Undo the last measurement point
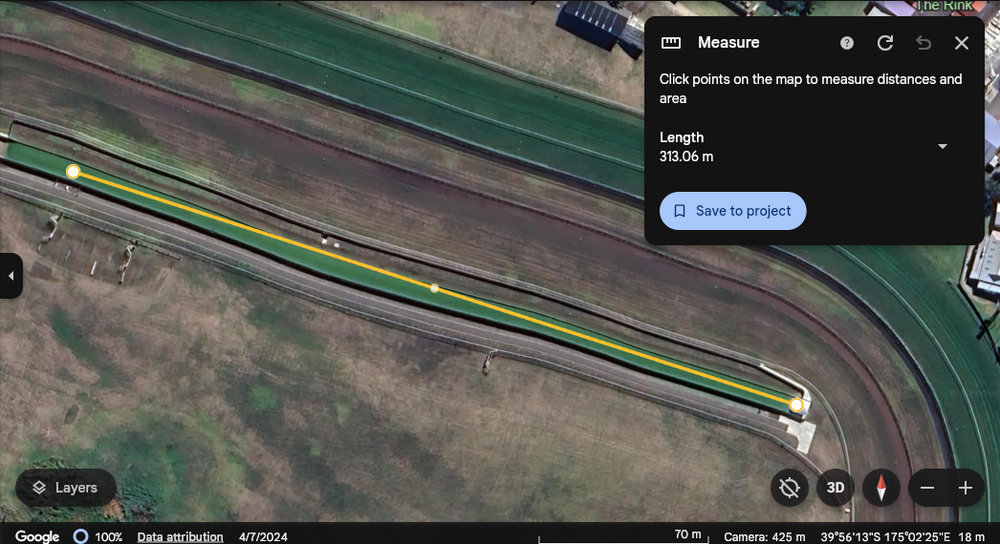The width and height of the screenshot is (1000, 544). click(923, 43)
